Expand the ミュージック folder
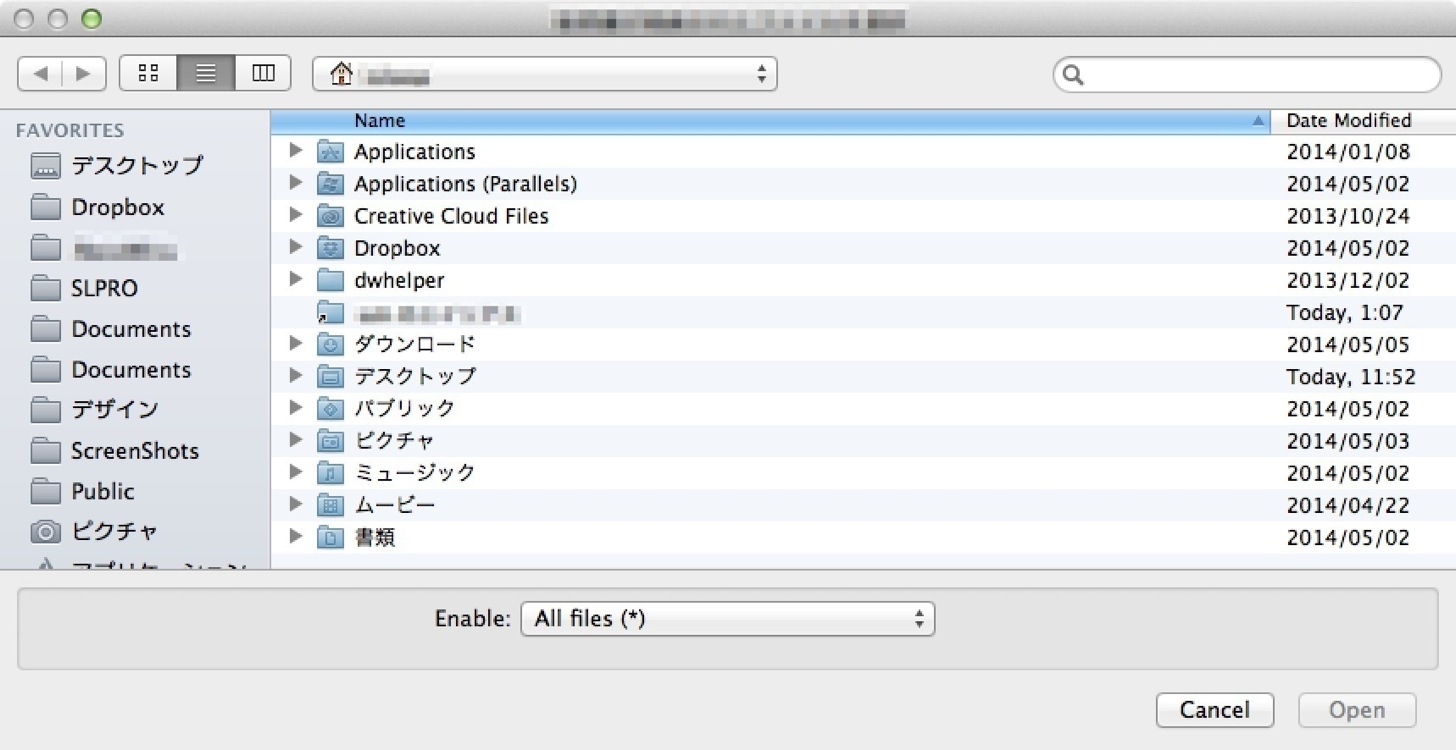The height and width of the screenshot is (750, 1456). point(295,472)
